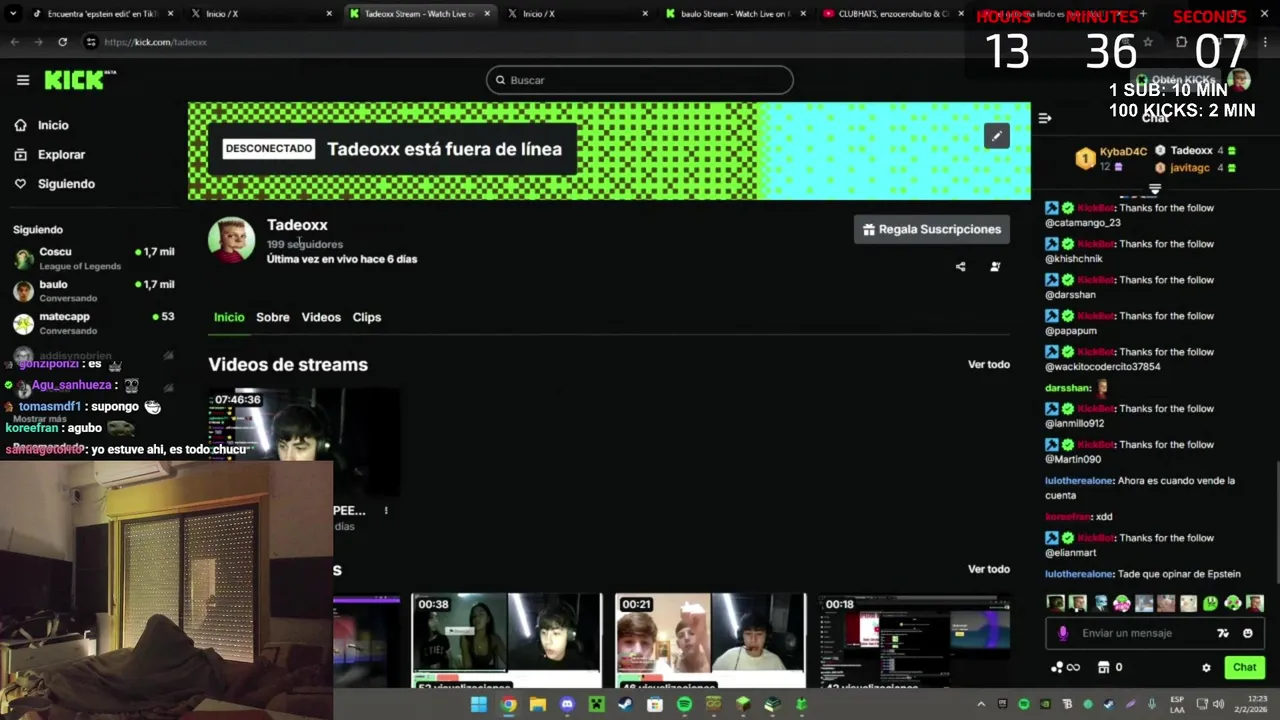Switch to the CLUBHATS browser tab

[x=895, y=14]
